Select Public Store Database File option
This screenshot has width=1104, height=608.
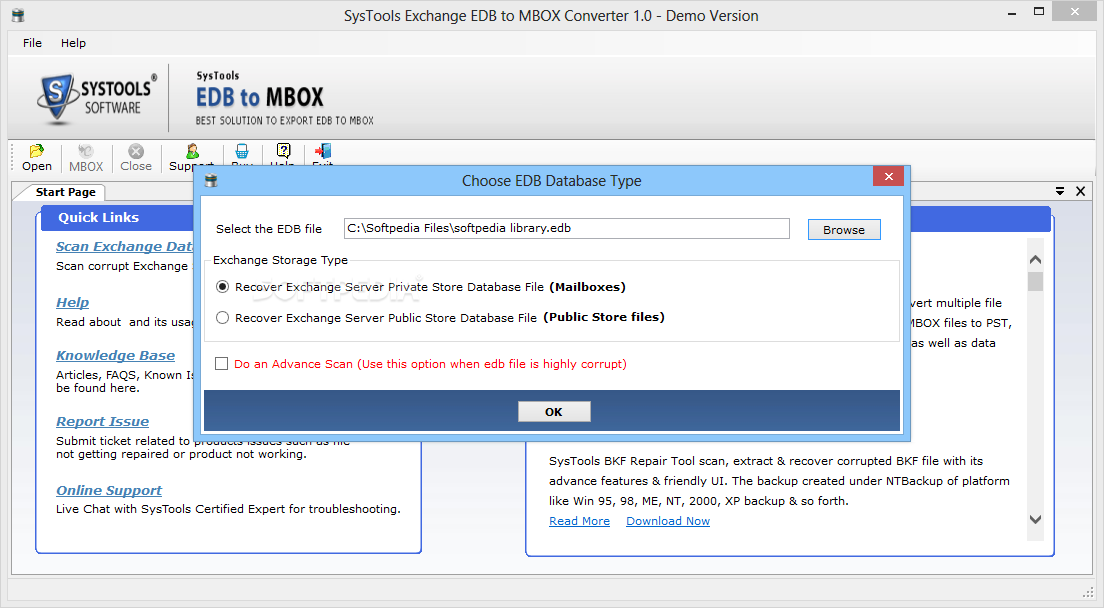coord(222,317)
